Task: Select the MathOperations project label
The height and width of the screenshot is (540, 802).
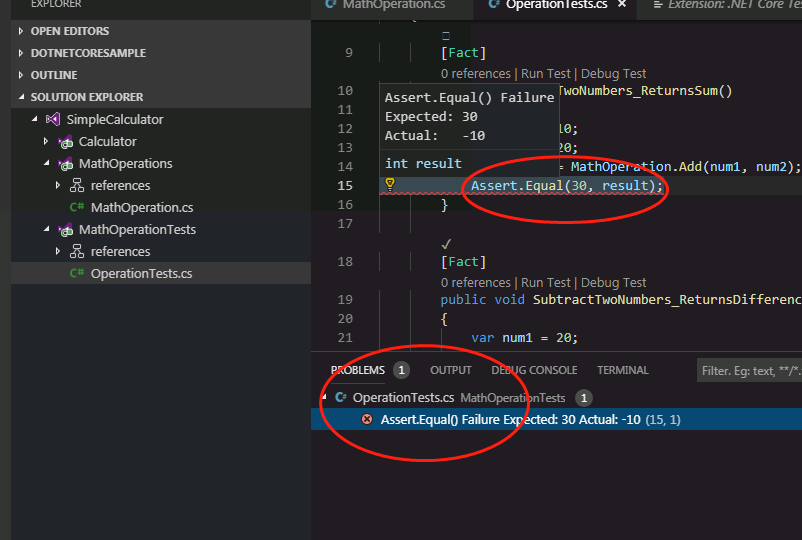Action: tap(125, 163)
